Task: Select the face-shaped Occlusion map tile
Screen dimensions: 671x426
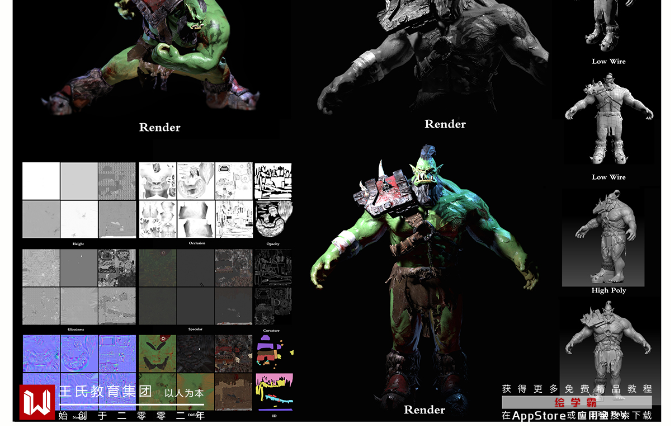Action: [x=157, y=181]
